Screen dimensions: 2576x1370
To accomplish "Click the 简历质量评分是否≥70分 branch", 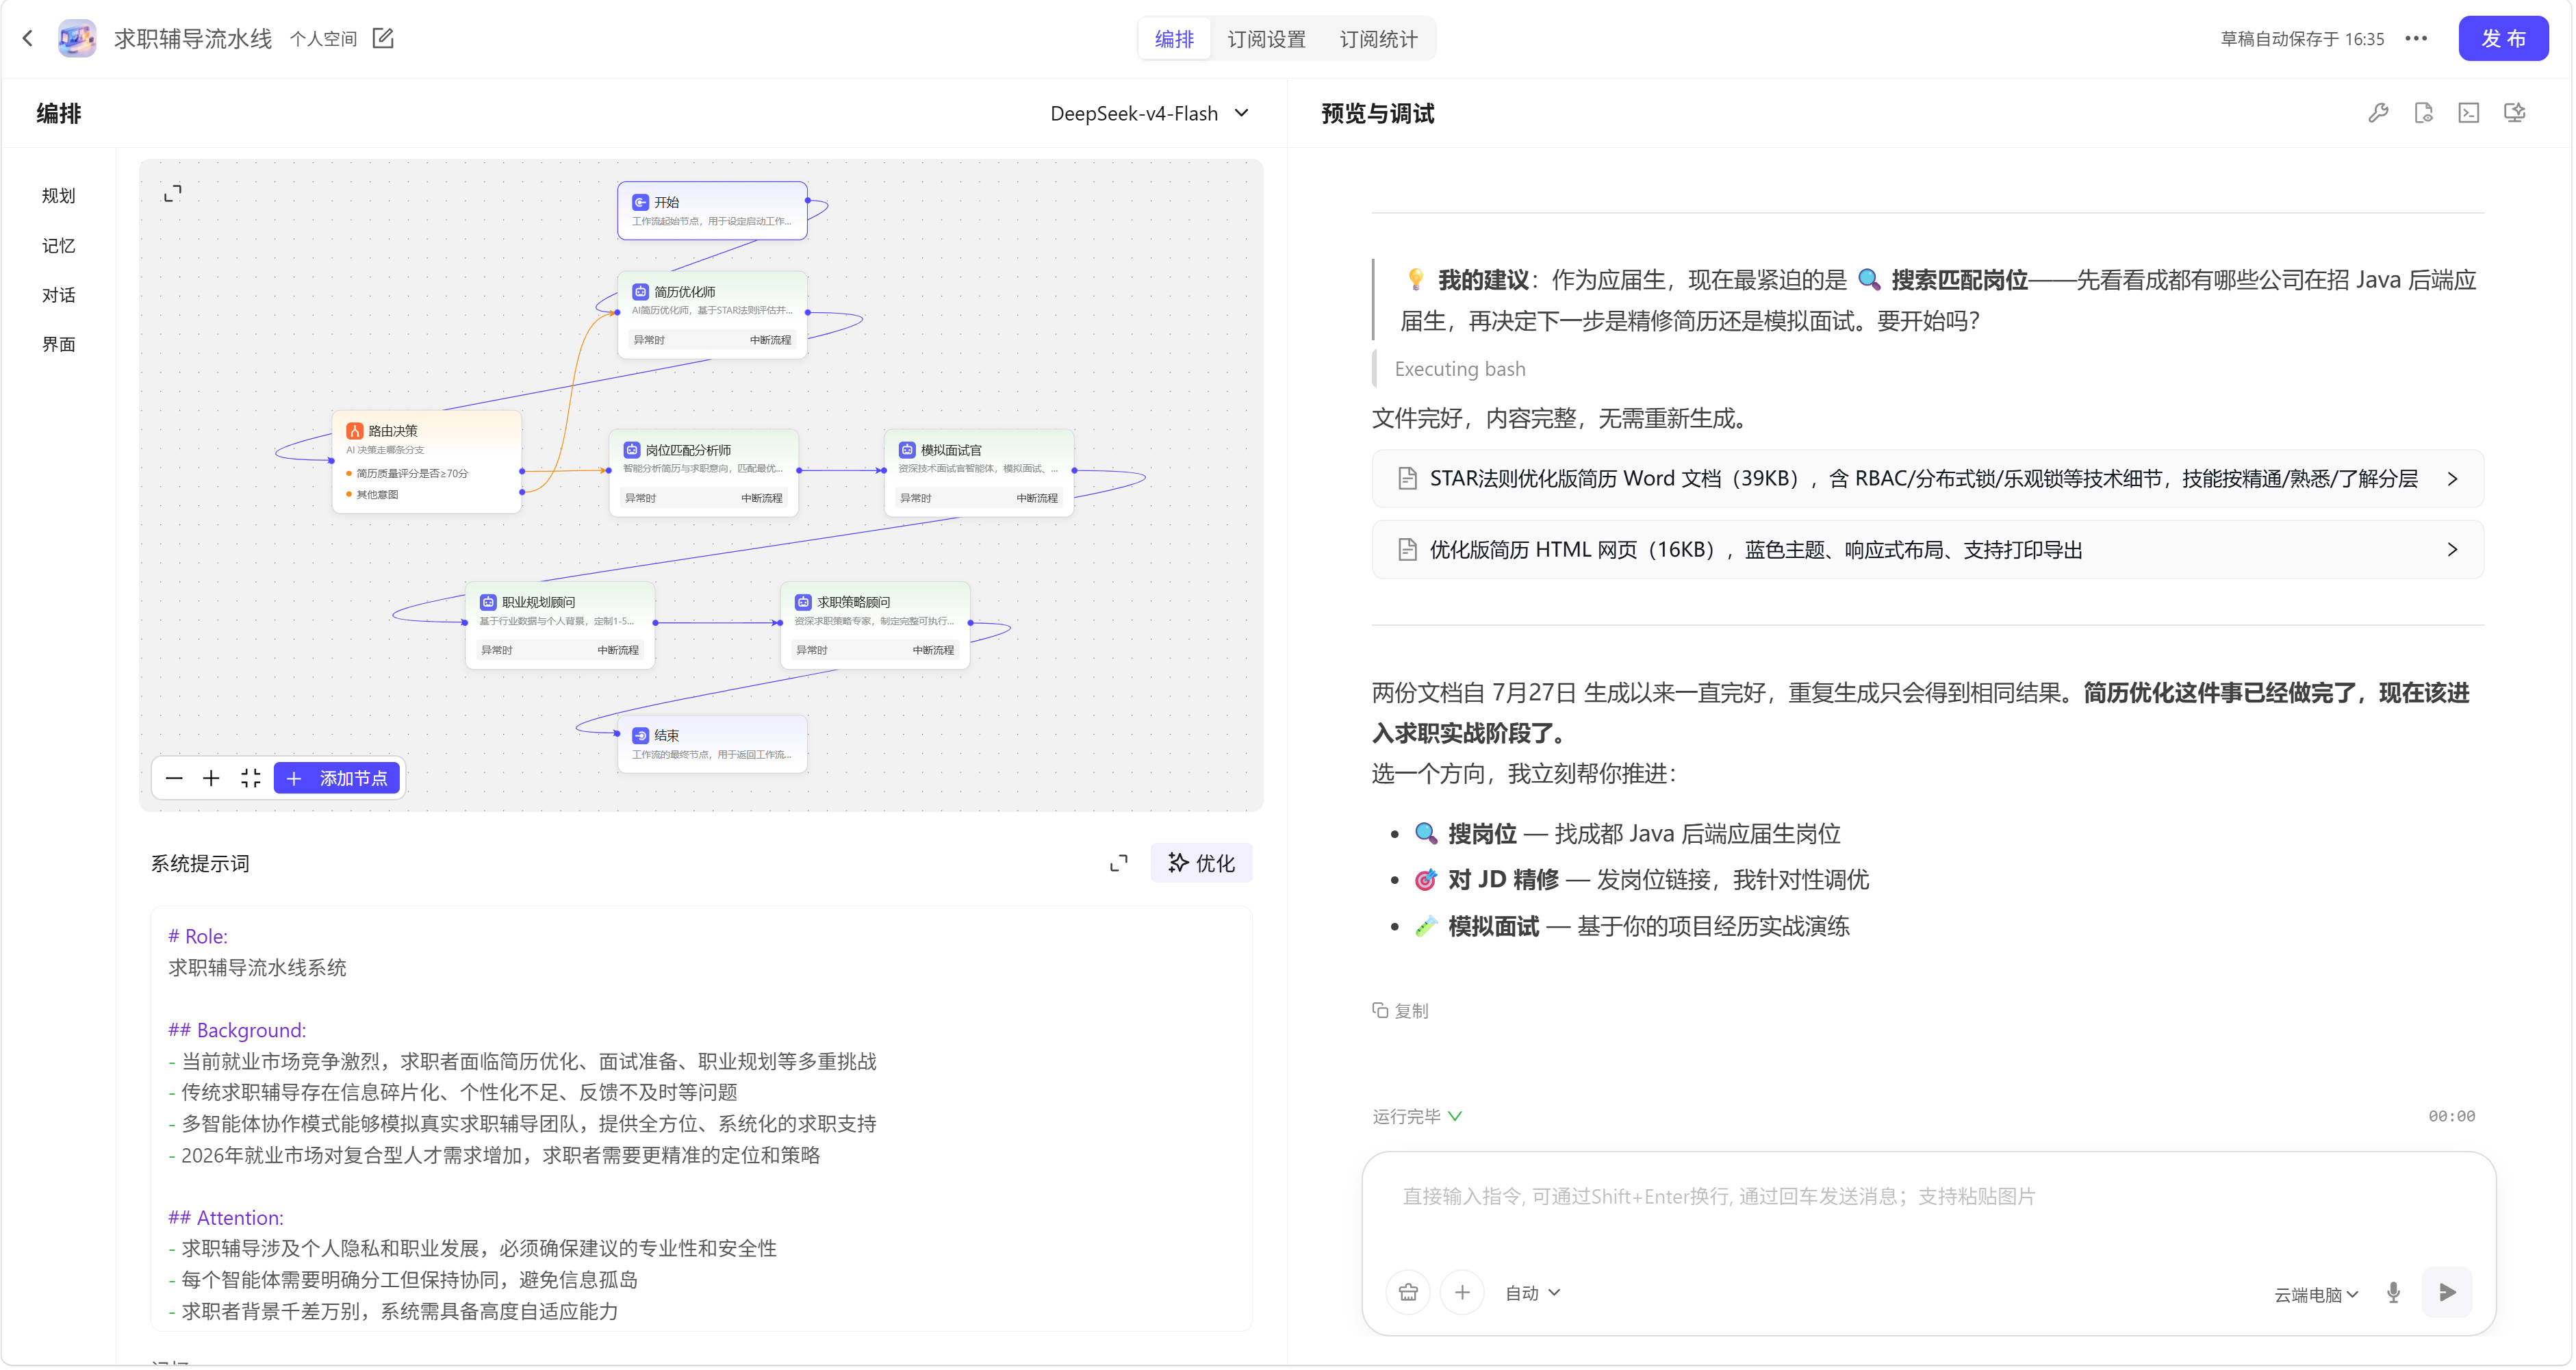I will click(412, 473).
